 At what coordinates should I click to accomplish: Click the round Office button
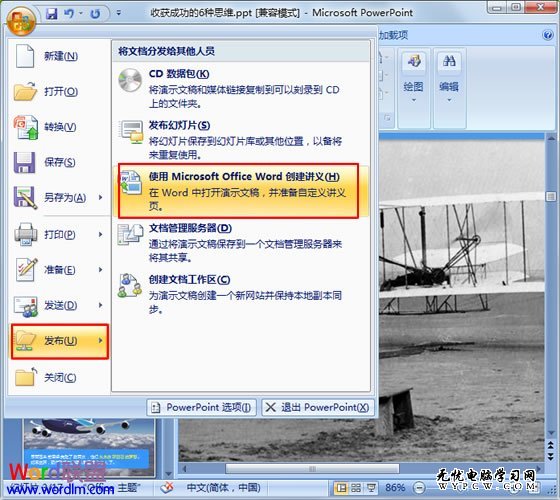(21, 20)
